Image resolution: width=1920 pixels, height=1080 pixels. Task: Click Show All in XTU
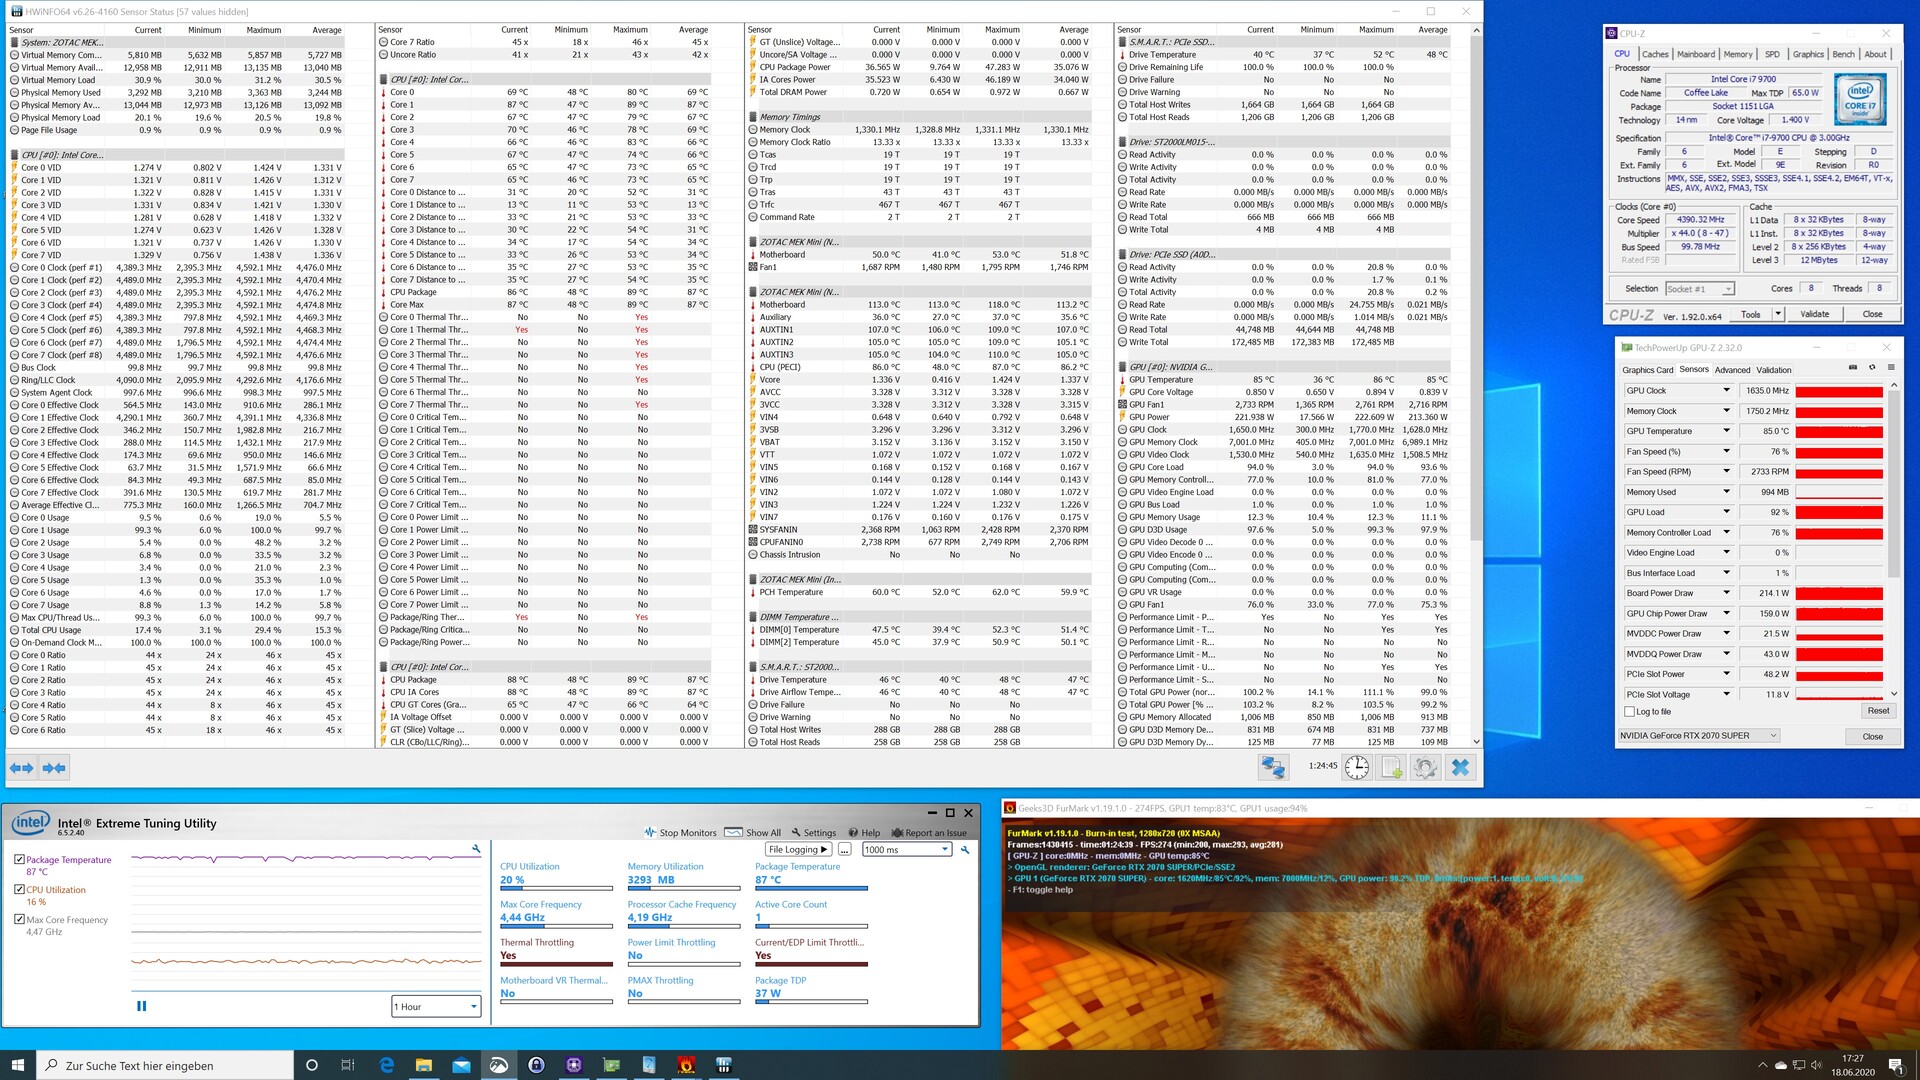(753, 833)
